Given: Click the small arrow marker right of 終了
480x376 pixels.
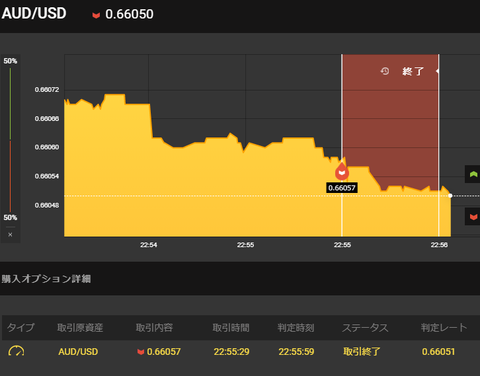Looking at the screenshot, I should coord(437,71).
